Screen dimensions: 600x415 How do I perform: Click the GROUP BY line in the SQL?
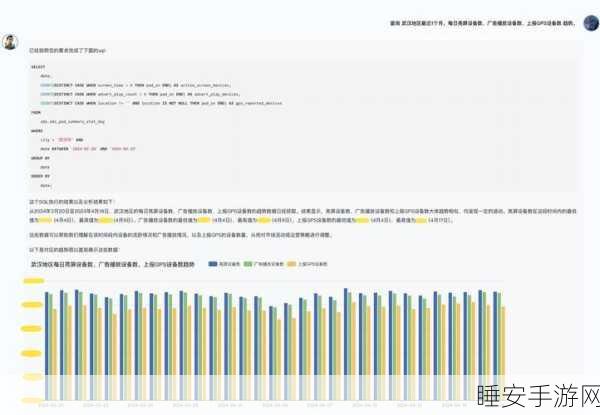(40, 158)
